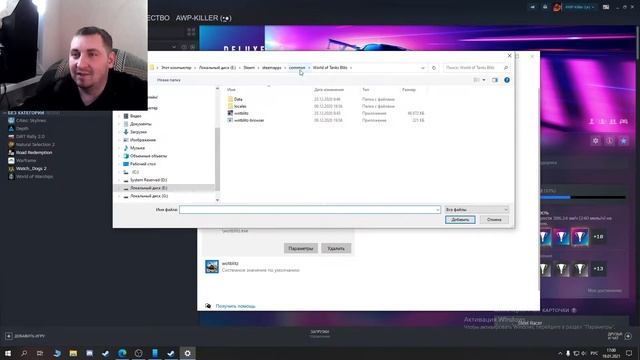The width and height of the screenshot is (640, 360).
Task: Sort files by the Имя column header
Action: [x=231, y=89]
